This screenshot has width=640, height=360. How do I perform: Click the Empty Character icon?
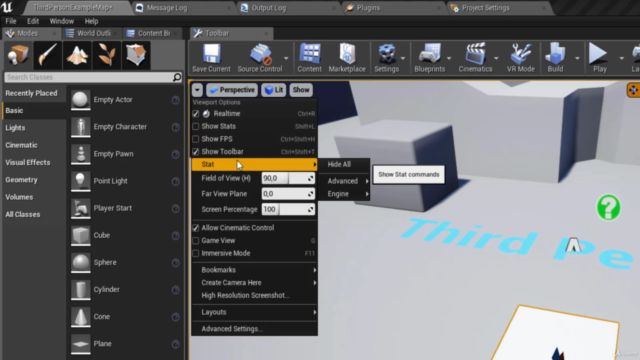[x=80, y=127]
